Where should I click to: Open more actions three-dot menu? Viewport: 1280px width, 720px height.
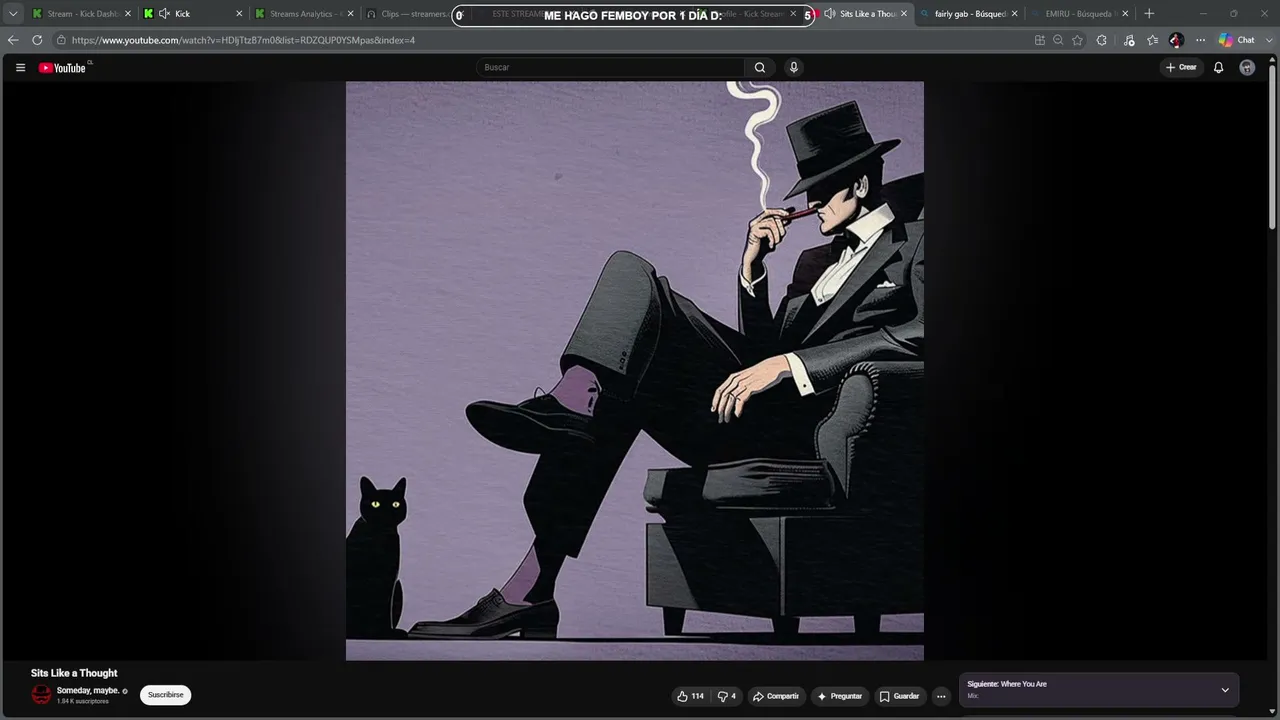coord(941,696)
